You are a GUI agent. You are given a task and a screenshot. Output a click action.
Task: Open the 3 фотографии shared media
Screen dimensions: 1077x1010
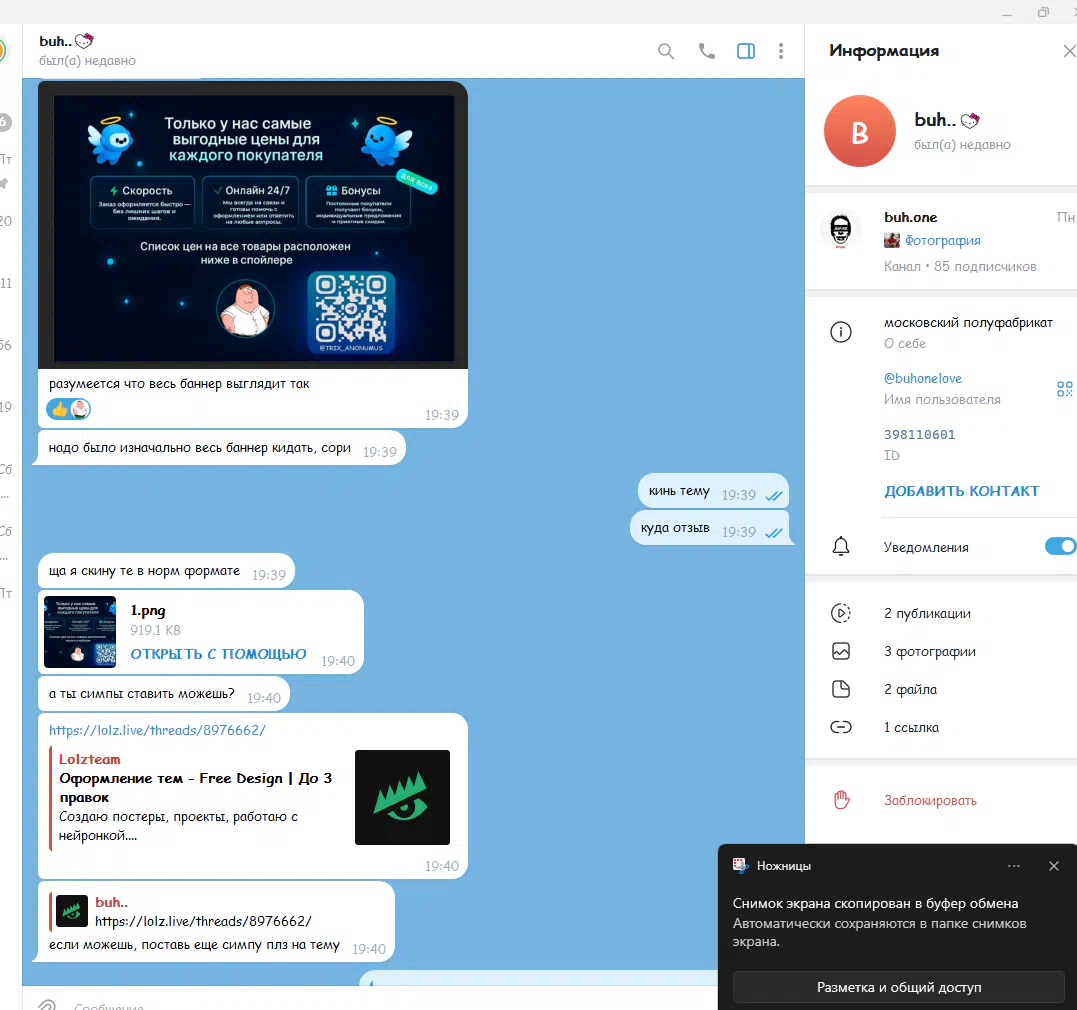point(929,651)
